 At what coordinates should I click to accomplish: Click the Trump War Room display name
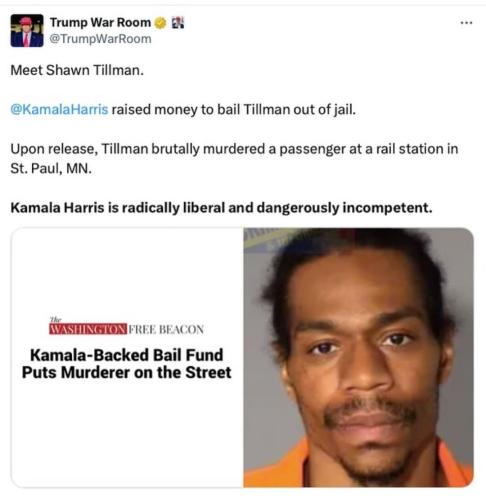(x=100, y=23)
